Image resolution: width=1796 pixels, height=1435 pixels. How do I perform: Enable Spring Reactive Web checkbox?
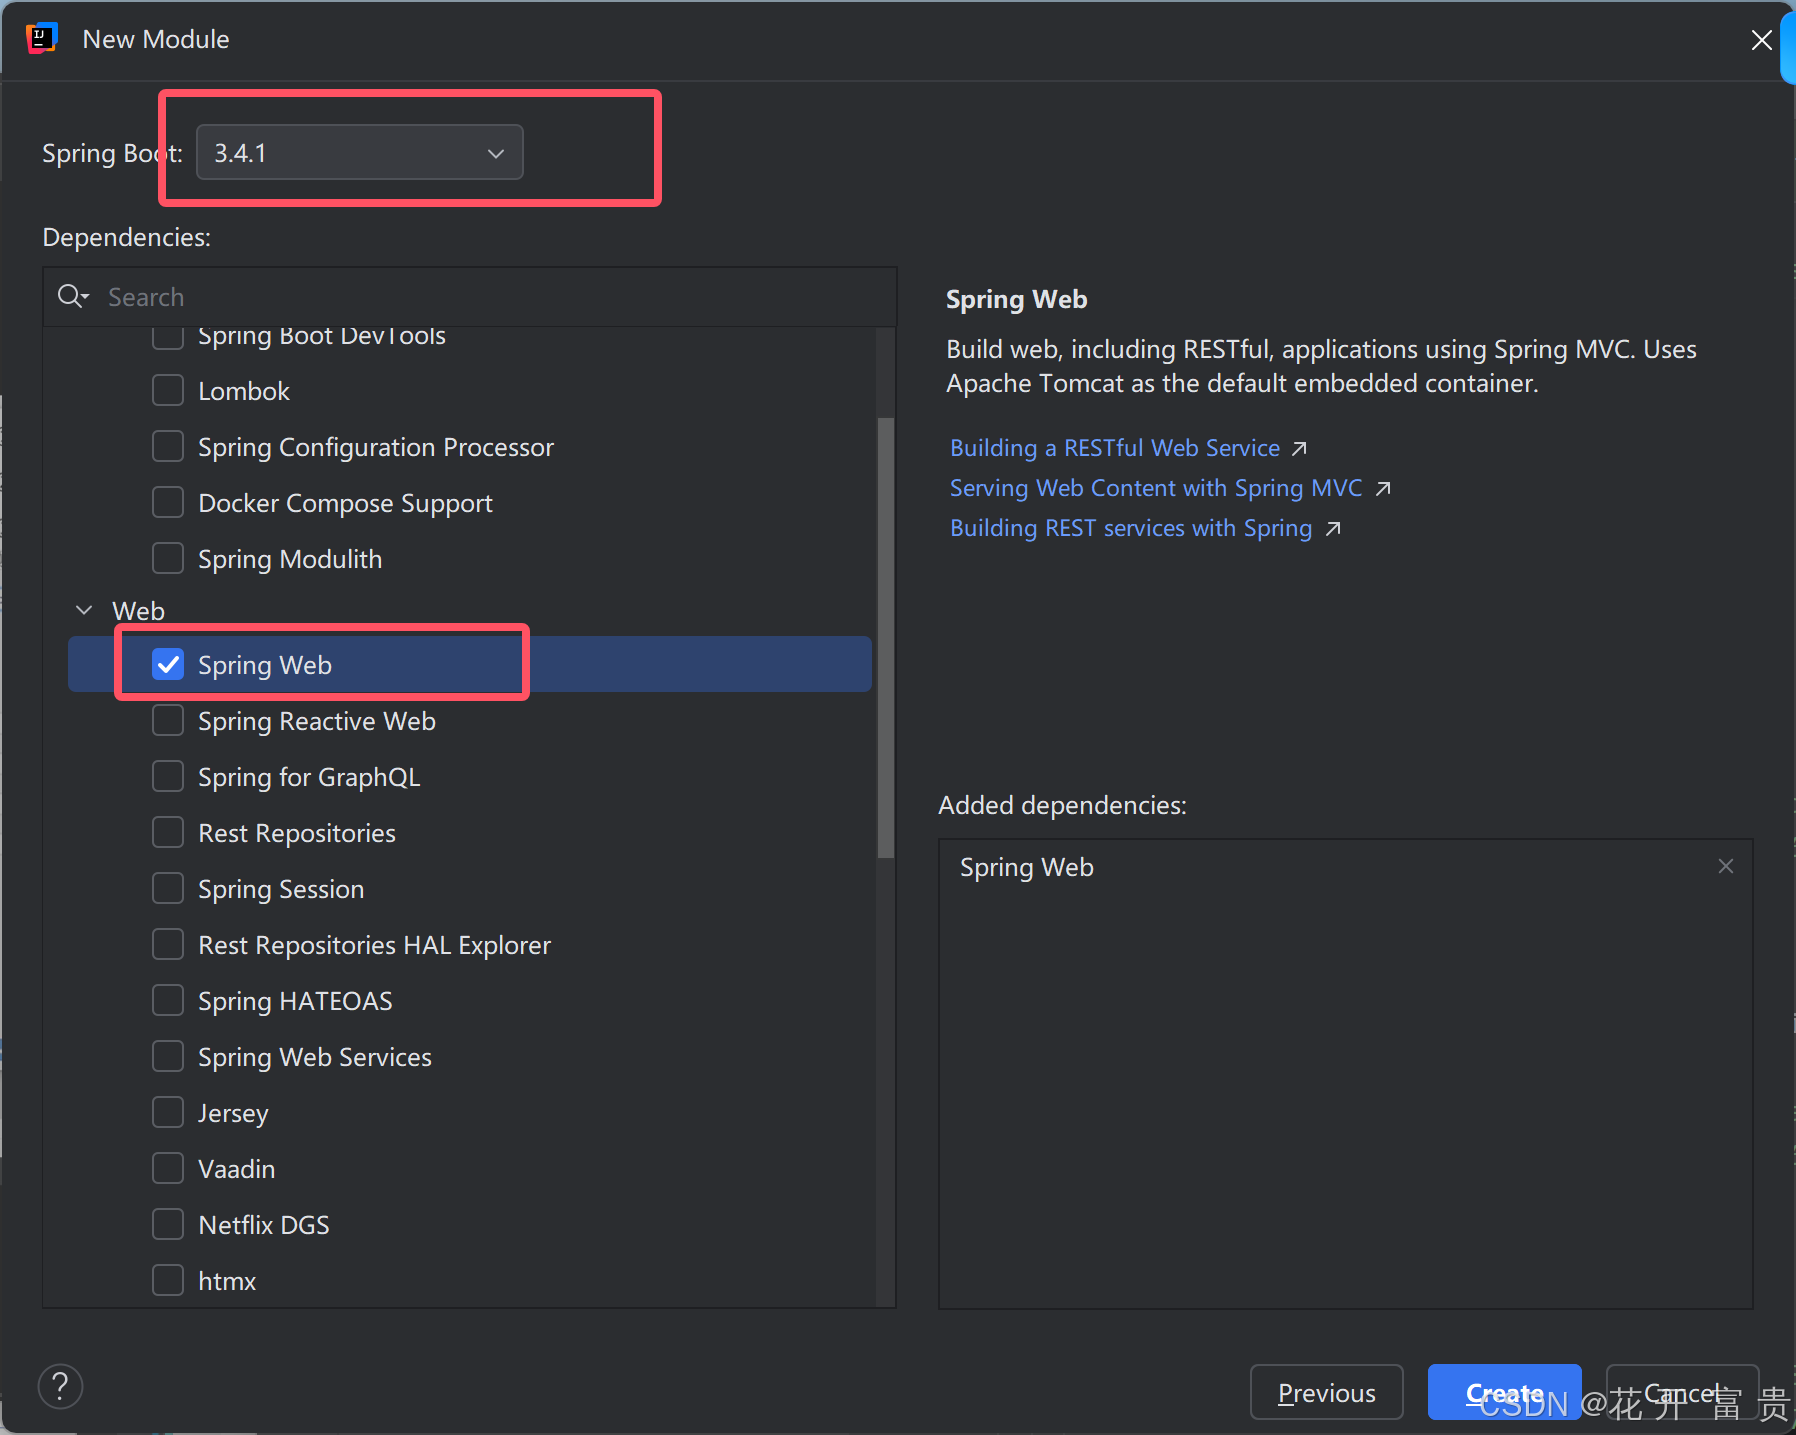click(x=168, y=720)
